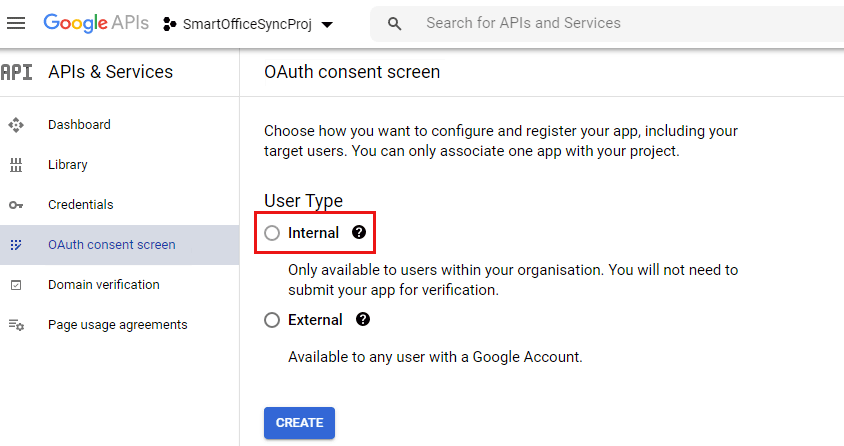The image size is (844, 446).
Task: Click the OAuth consent screen dotted icon
Action: click(x=16, y=245)
